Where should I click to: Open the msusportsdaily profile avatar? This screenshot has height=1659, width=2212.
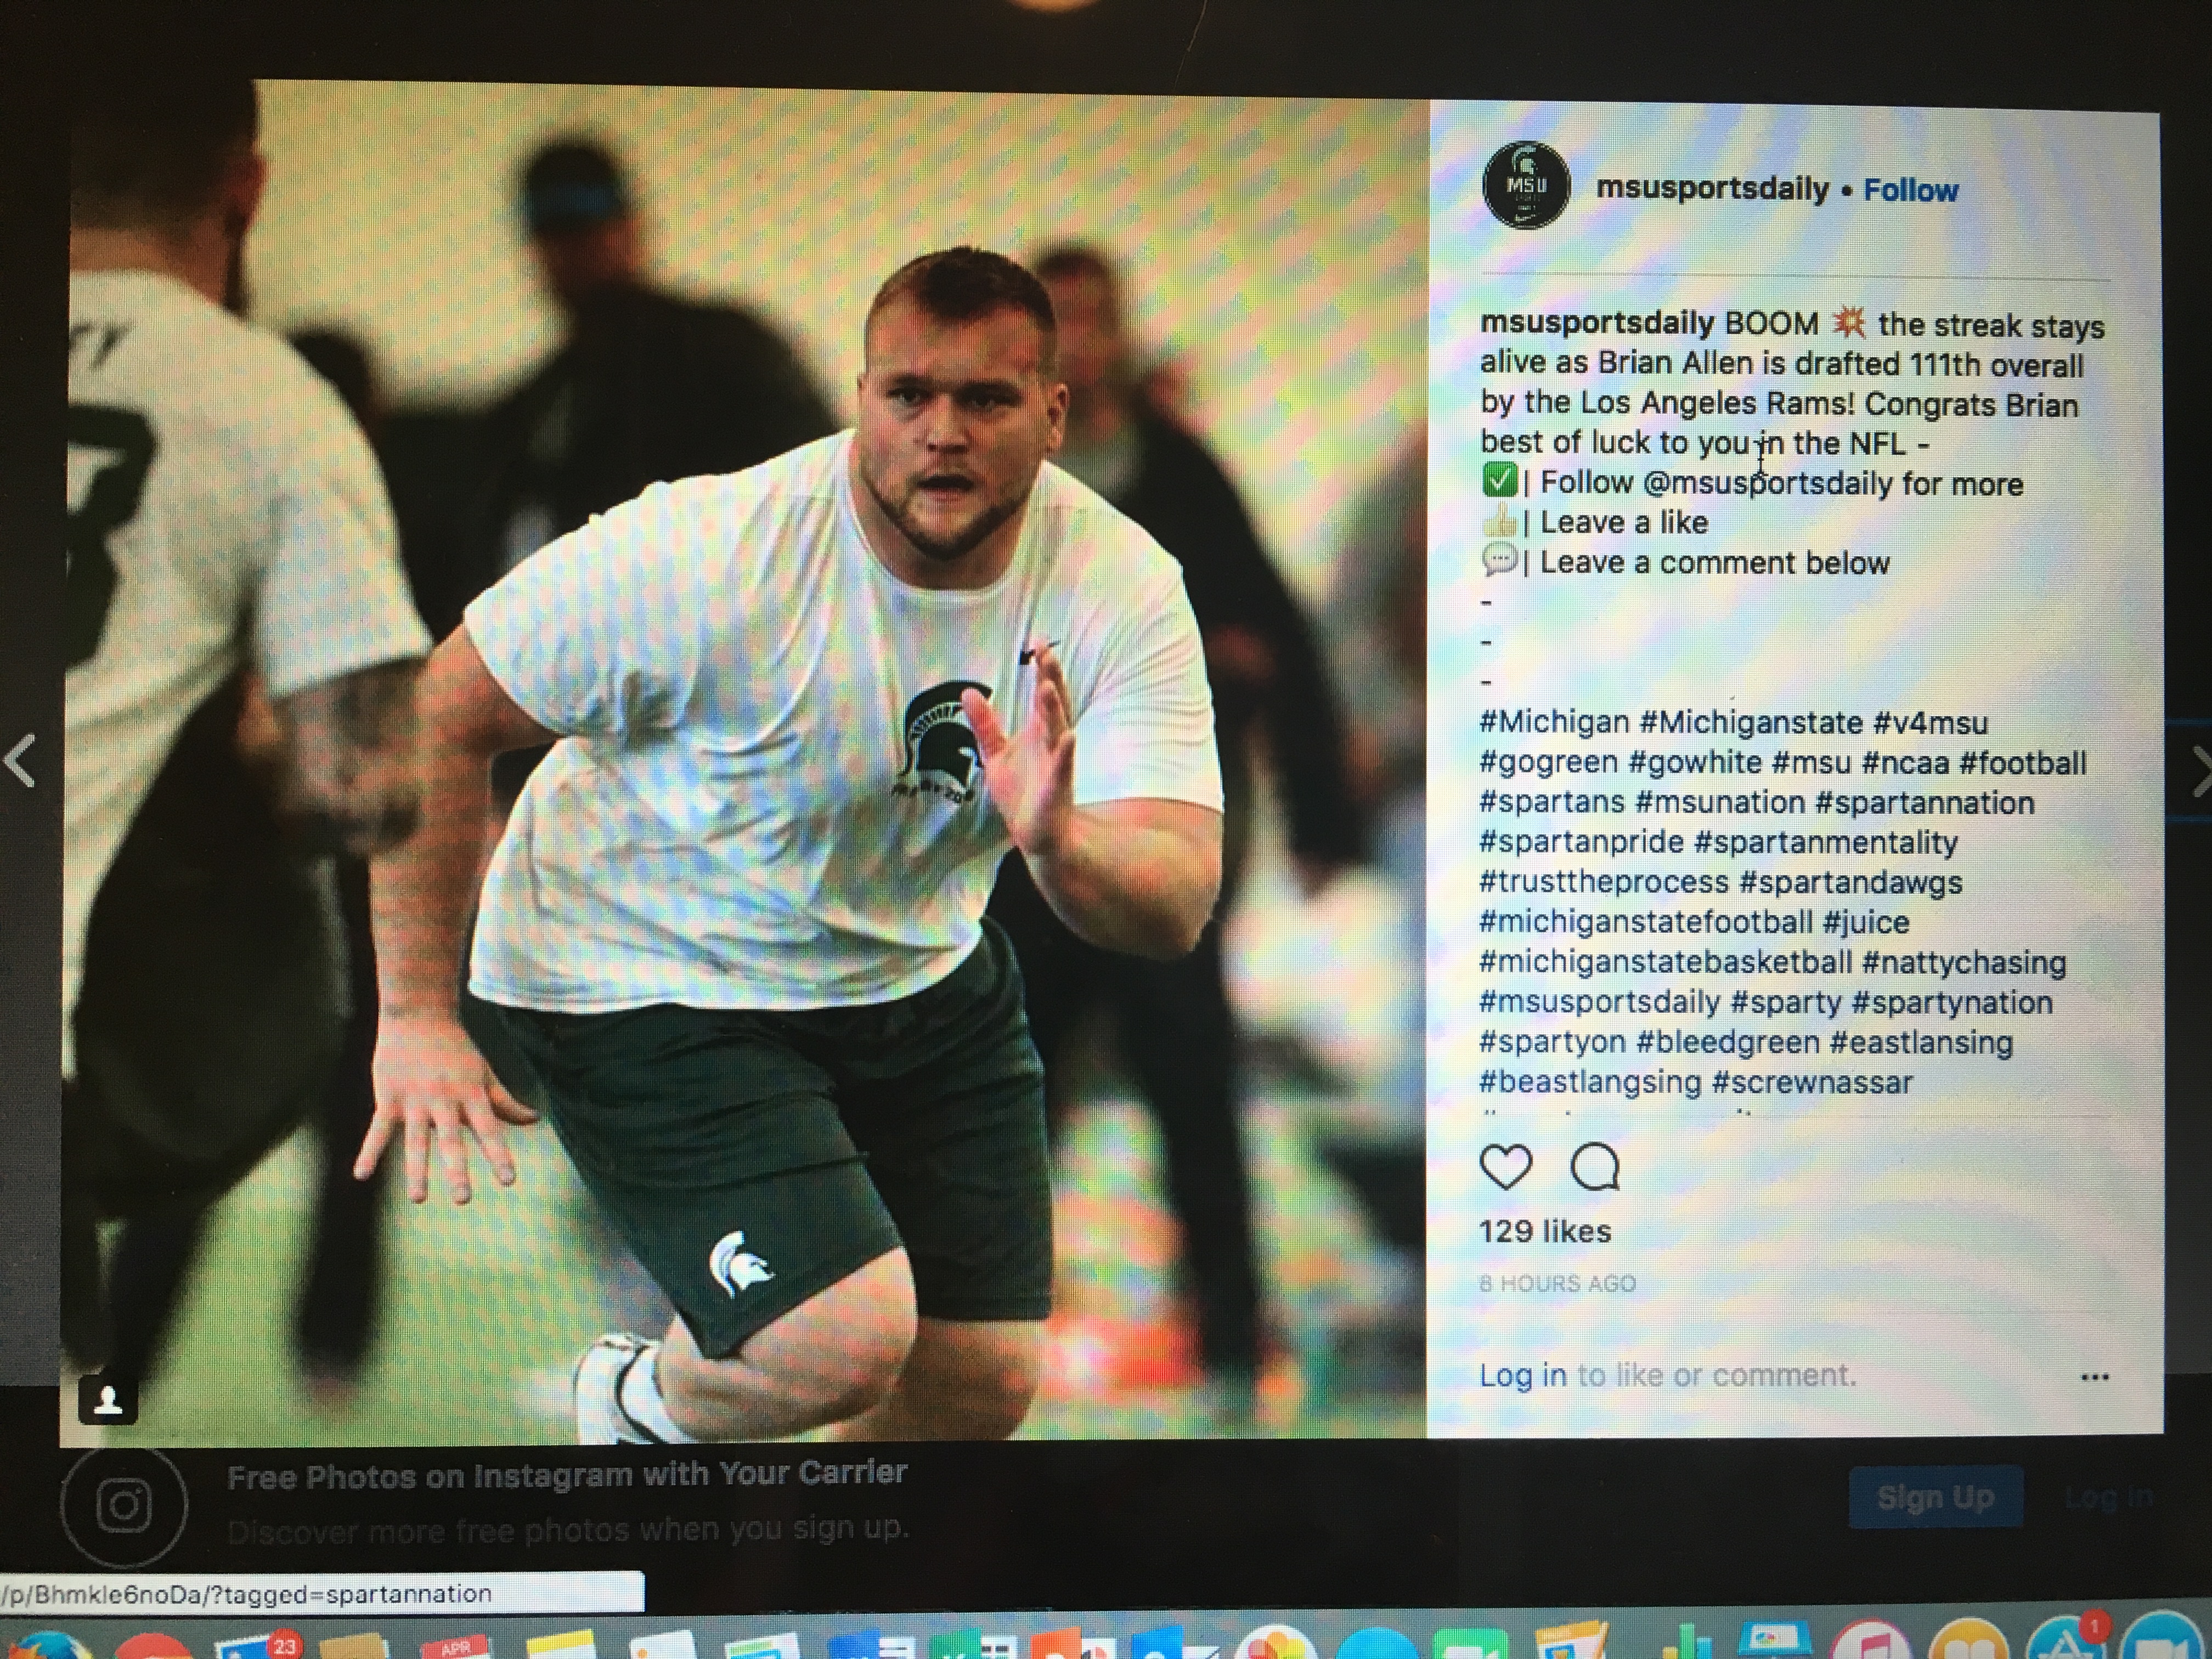pos(1526,186)
